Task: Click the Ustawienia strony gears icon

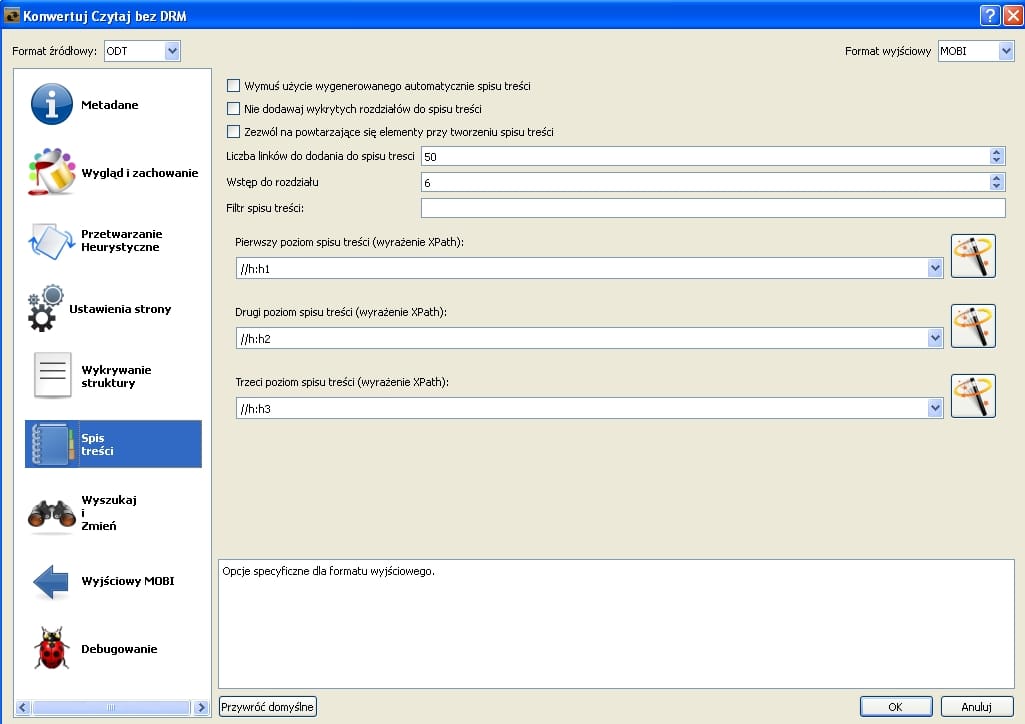Action: click(45, 308)
